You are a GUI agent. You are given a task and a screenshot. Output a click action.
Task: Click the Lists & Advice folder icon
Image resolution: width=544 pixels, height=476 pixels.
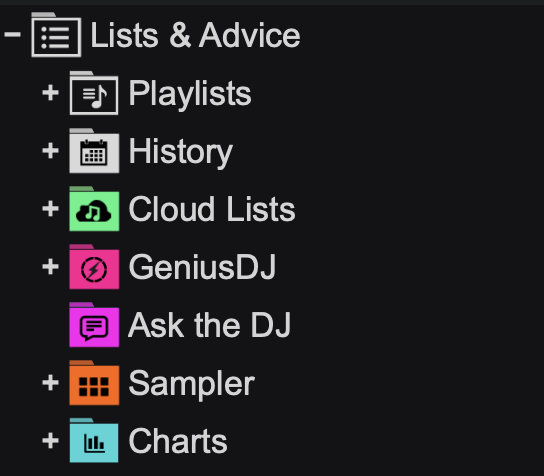(56, 35)
